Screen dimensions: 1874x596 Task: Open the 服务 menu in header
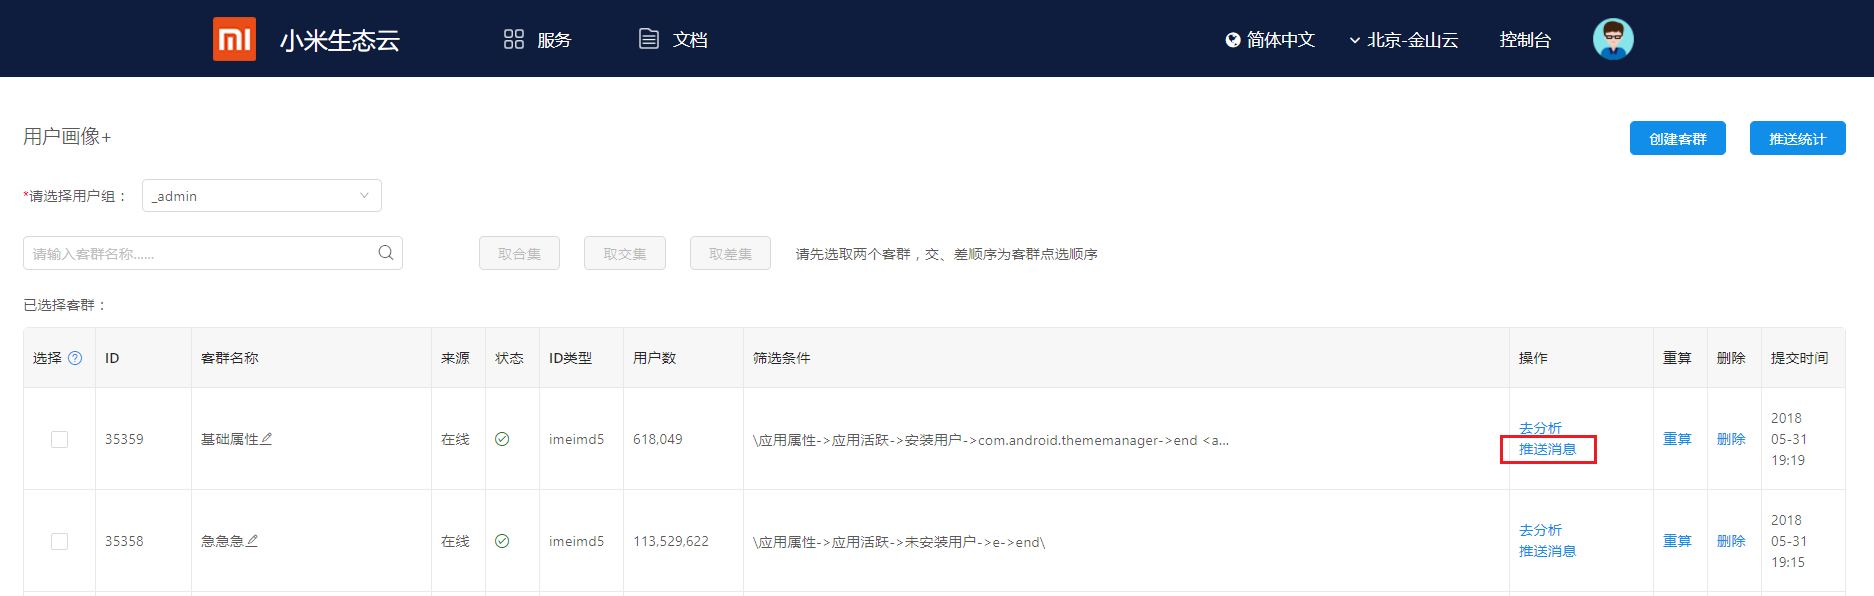click(537, 40)
